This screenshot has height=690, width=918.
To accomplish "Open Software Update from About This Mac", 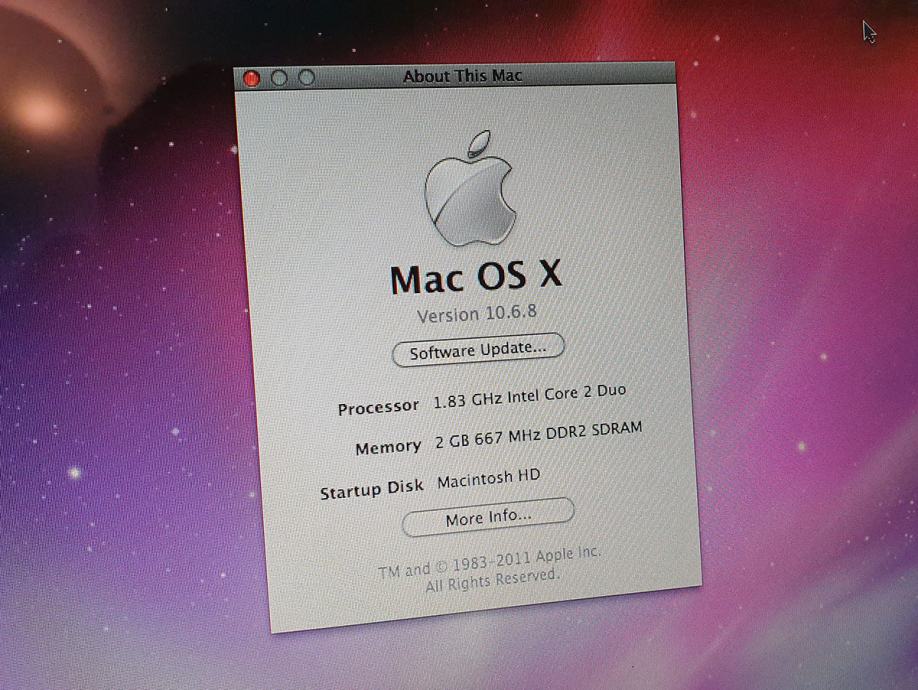I will click(478, 349).
